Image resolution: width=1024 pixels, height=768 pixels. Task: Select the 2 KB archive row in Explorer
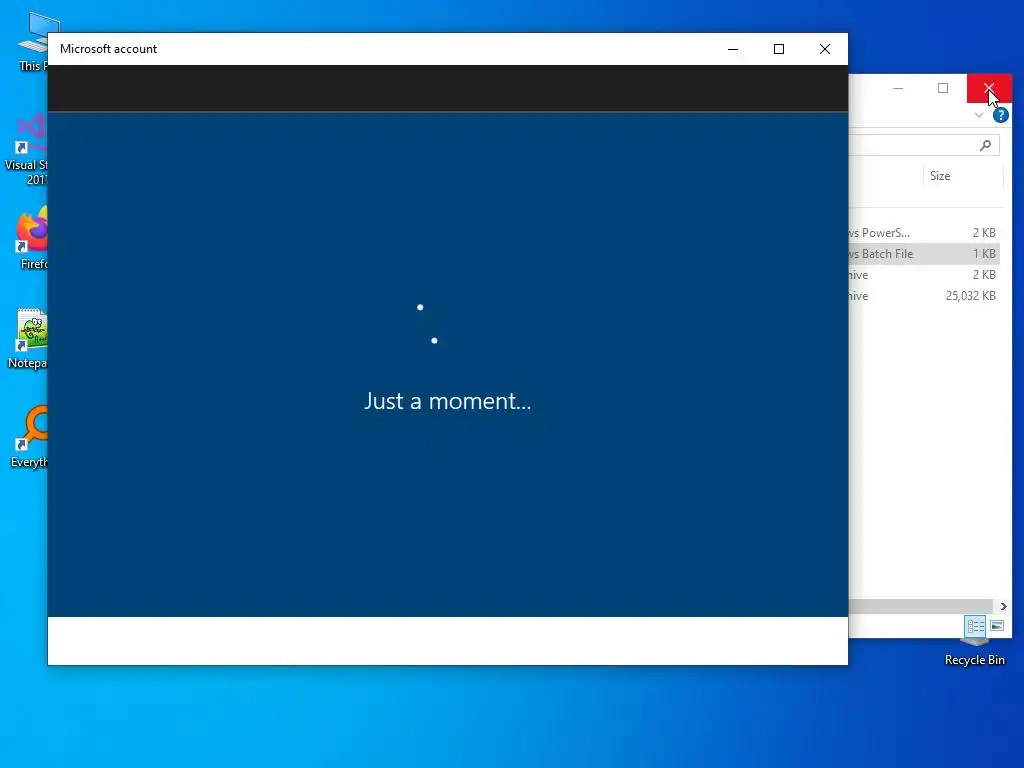tap(924, 275)
